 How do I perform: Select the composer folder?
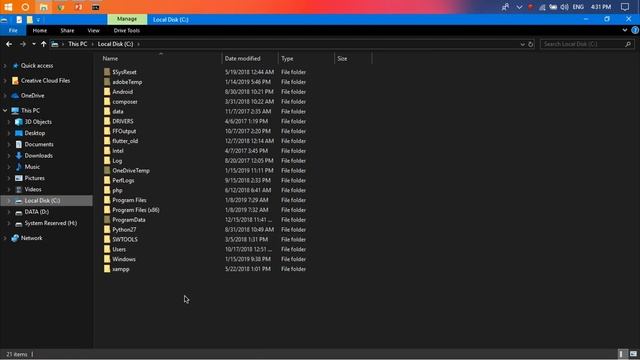click(125, 102)
